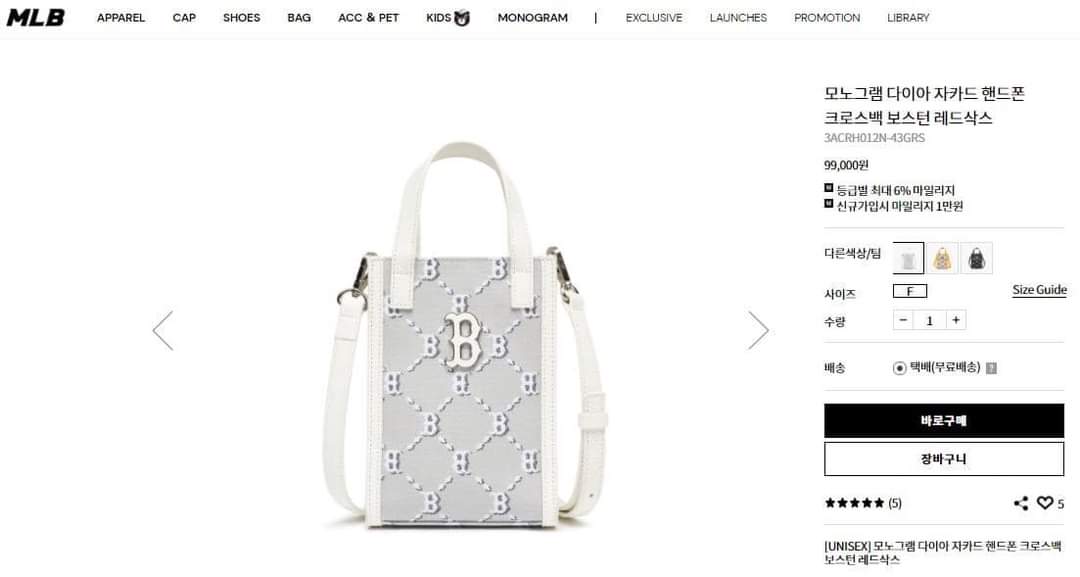
Task: Open the APPAREL menu
Action: [121, 18]
